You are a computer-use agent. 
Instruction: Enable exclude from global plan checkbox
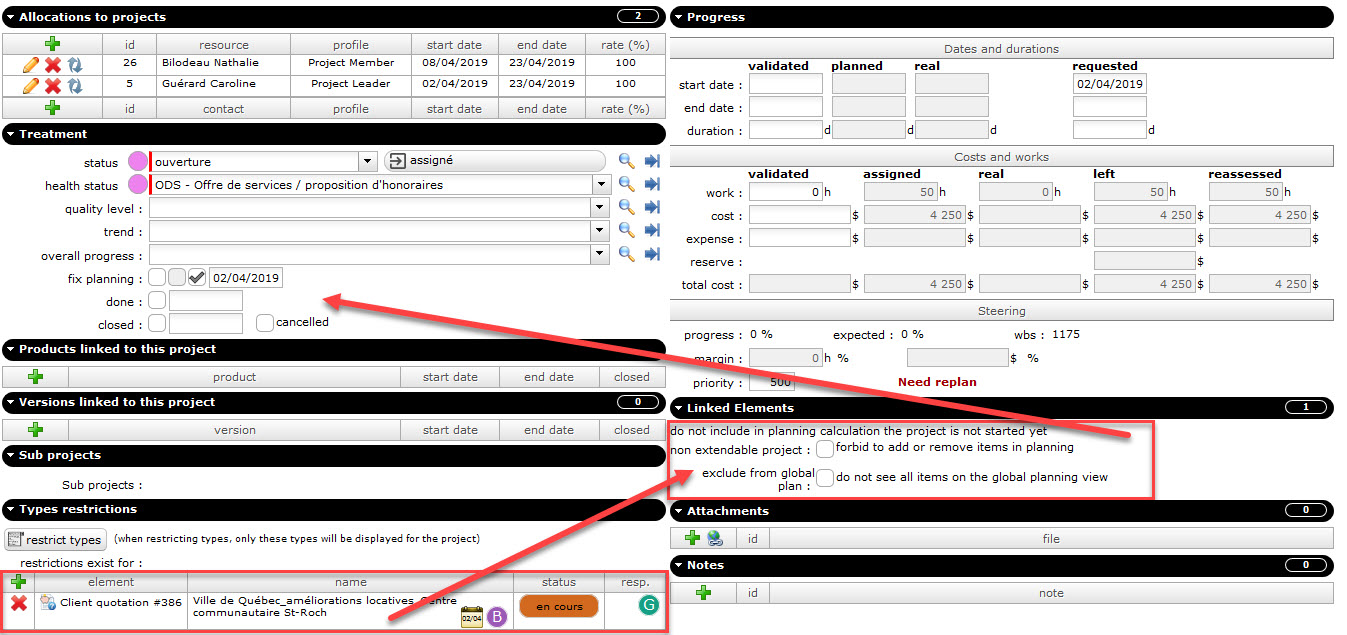click(x=825, y=478)
